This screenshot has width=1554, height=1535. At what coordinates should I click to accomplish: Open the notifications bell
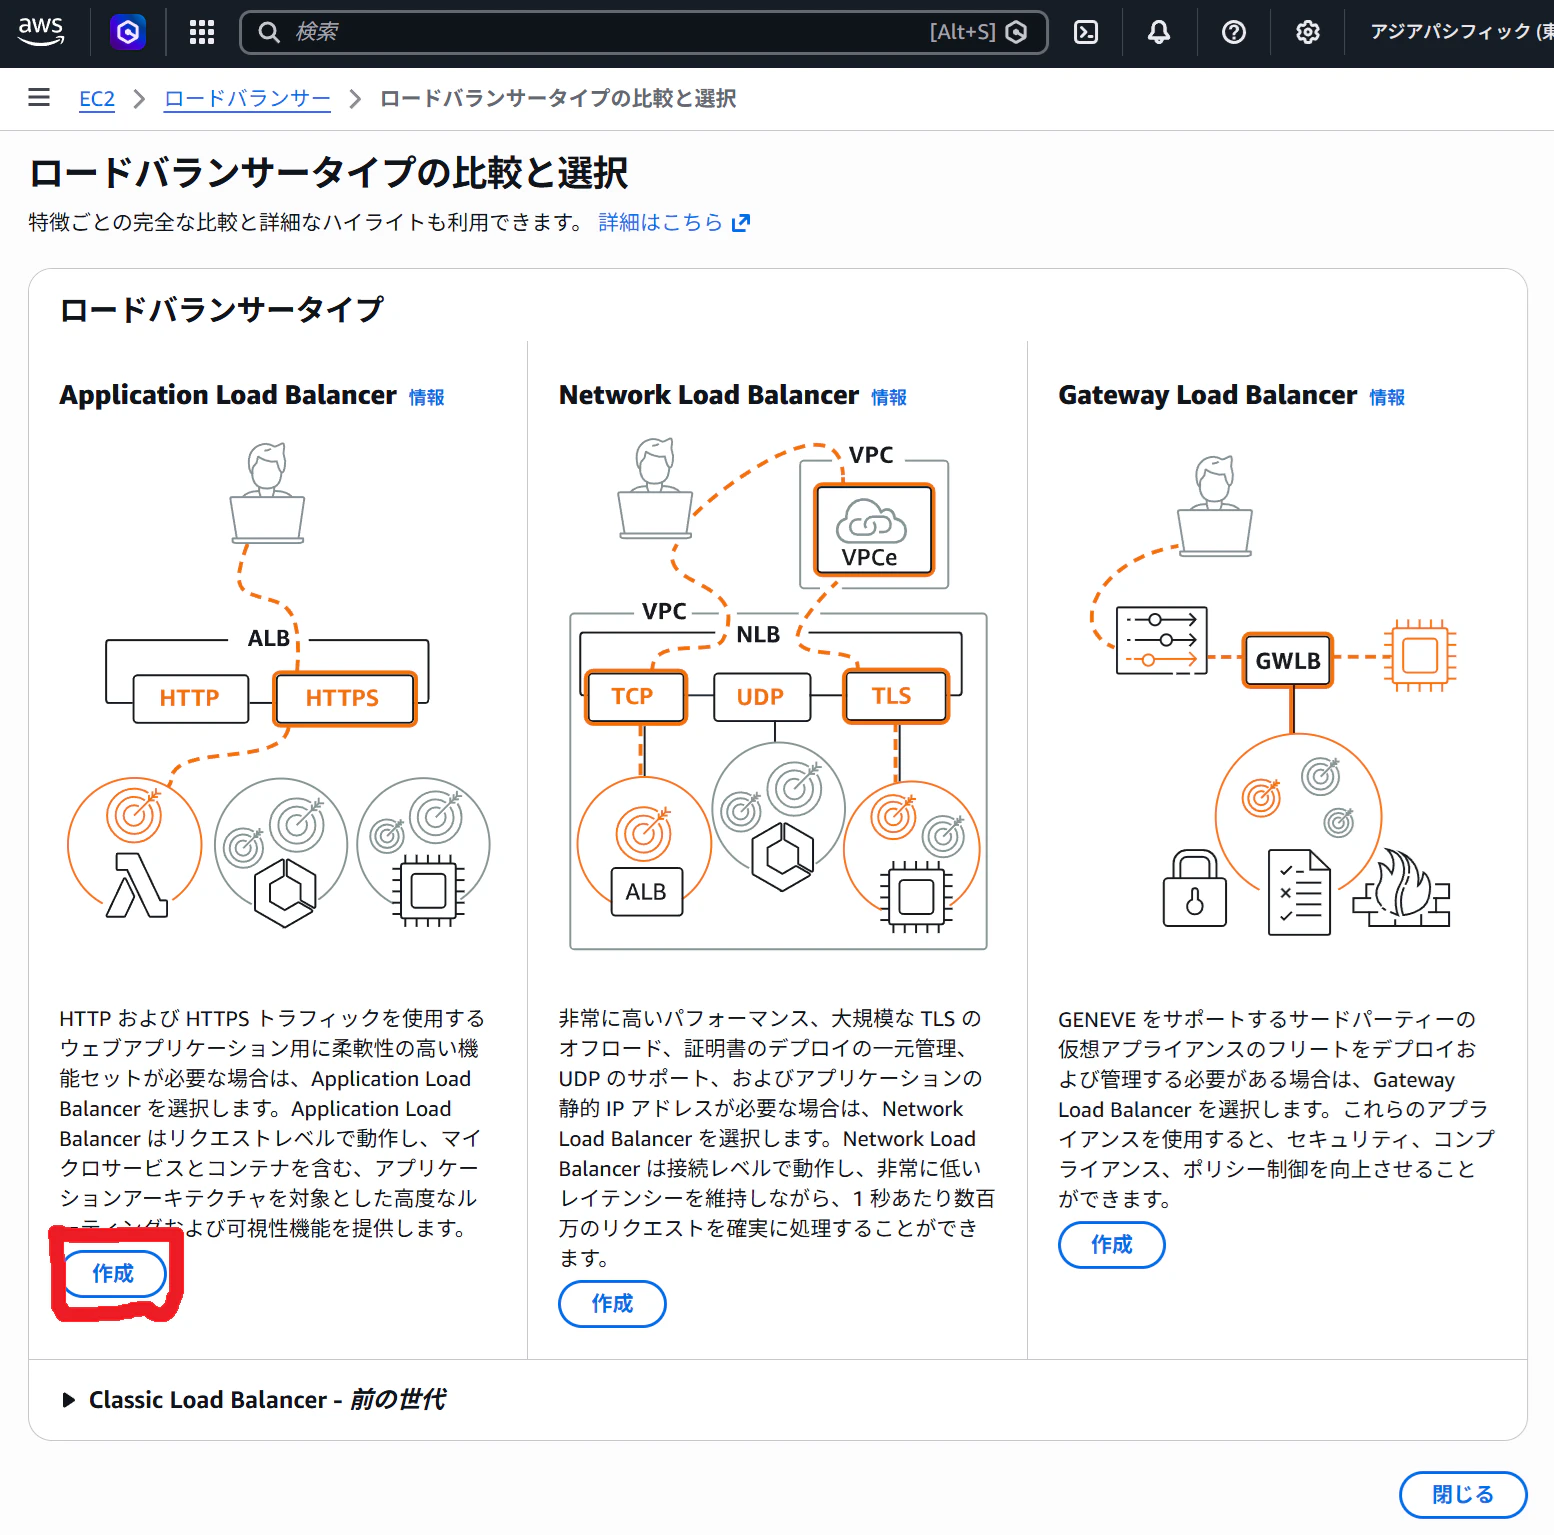(1159, 33)
